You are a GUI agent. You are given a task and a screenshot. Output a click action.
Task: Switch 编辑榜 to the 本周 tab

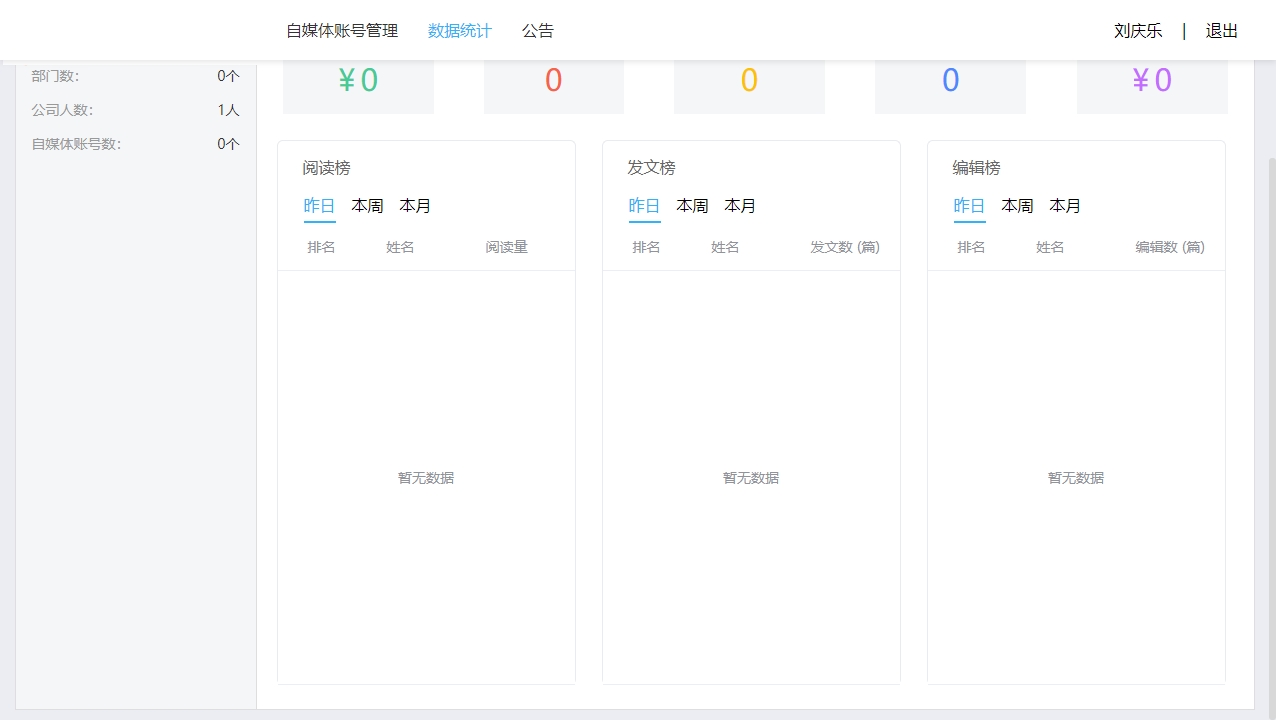point(1017,206)
